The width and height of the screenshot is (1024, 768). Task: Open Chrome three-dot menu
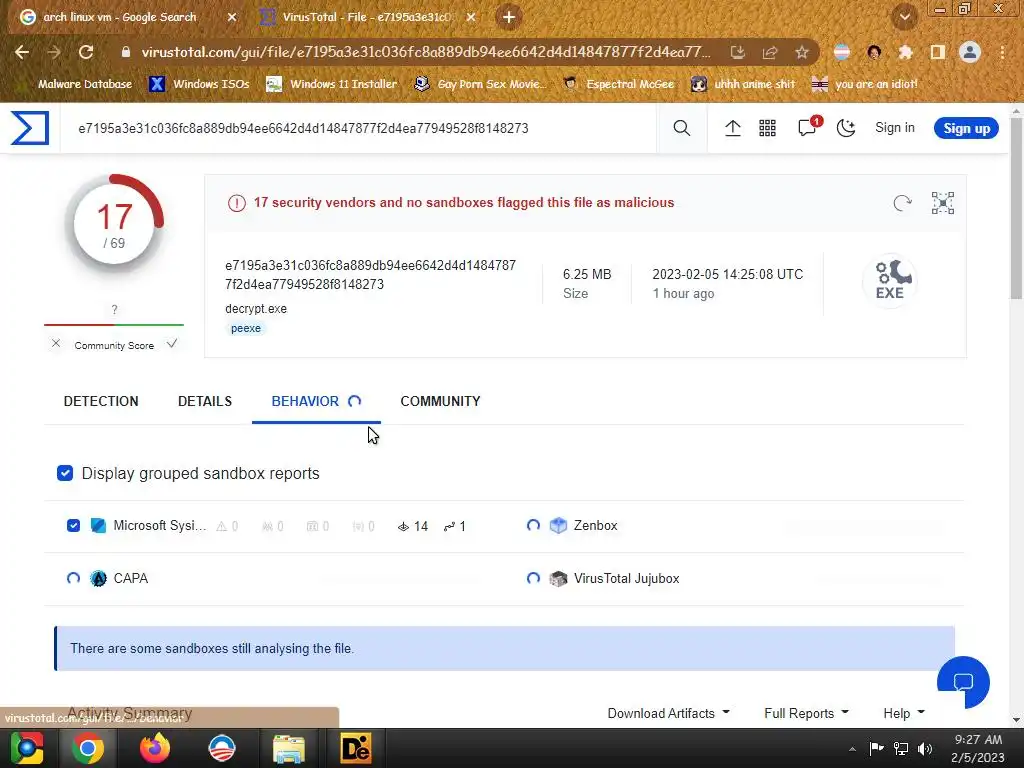[1002, 52]
